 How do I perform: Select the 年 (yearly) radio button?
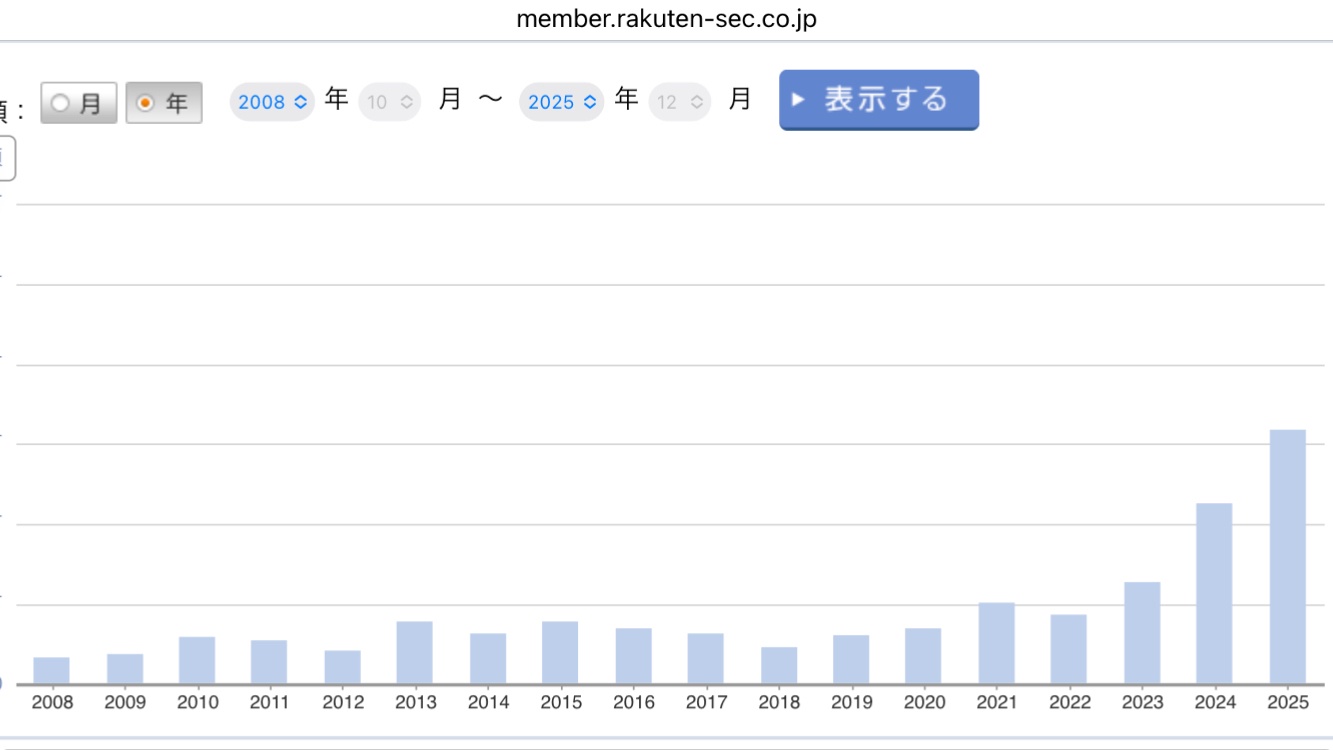[146, 103]
